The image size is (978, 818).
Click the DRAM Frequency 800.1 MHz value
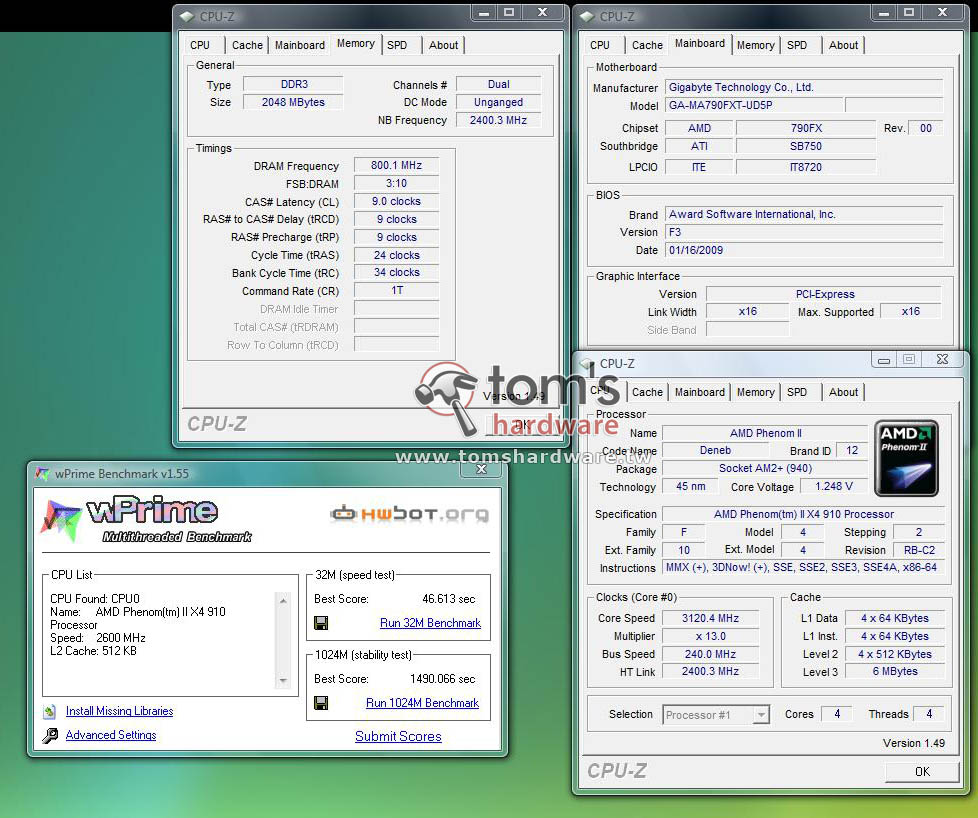pyautogui.click(x=397, y=165)
